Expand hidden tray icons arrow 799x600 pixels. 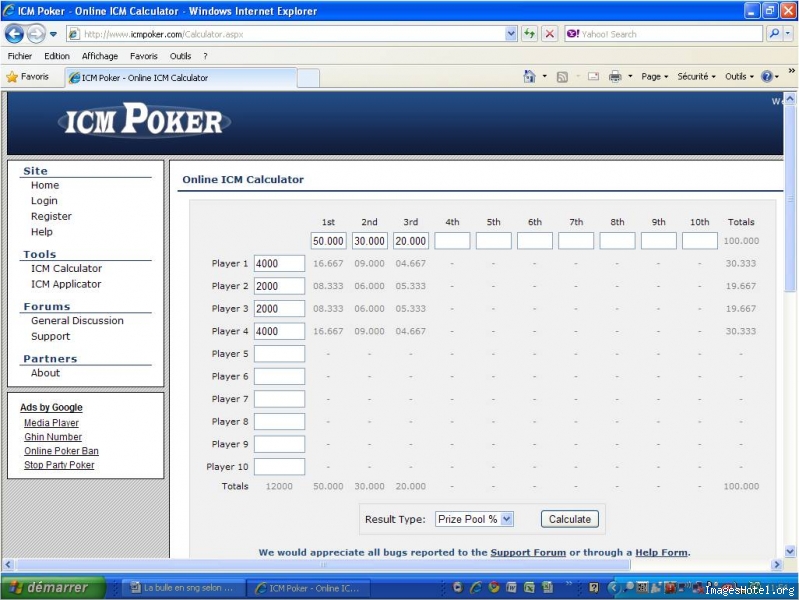pos(613,588)
